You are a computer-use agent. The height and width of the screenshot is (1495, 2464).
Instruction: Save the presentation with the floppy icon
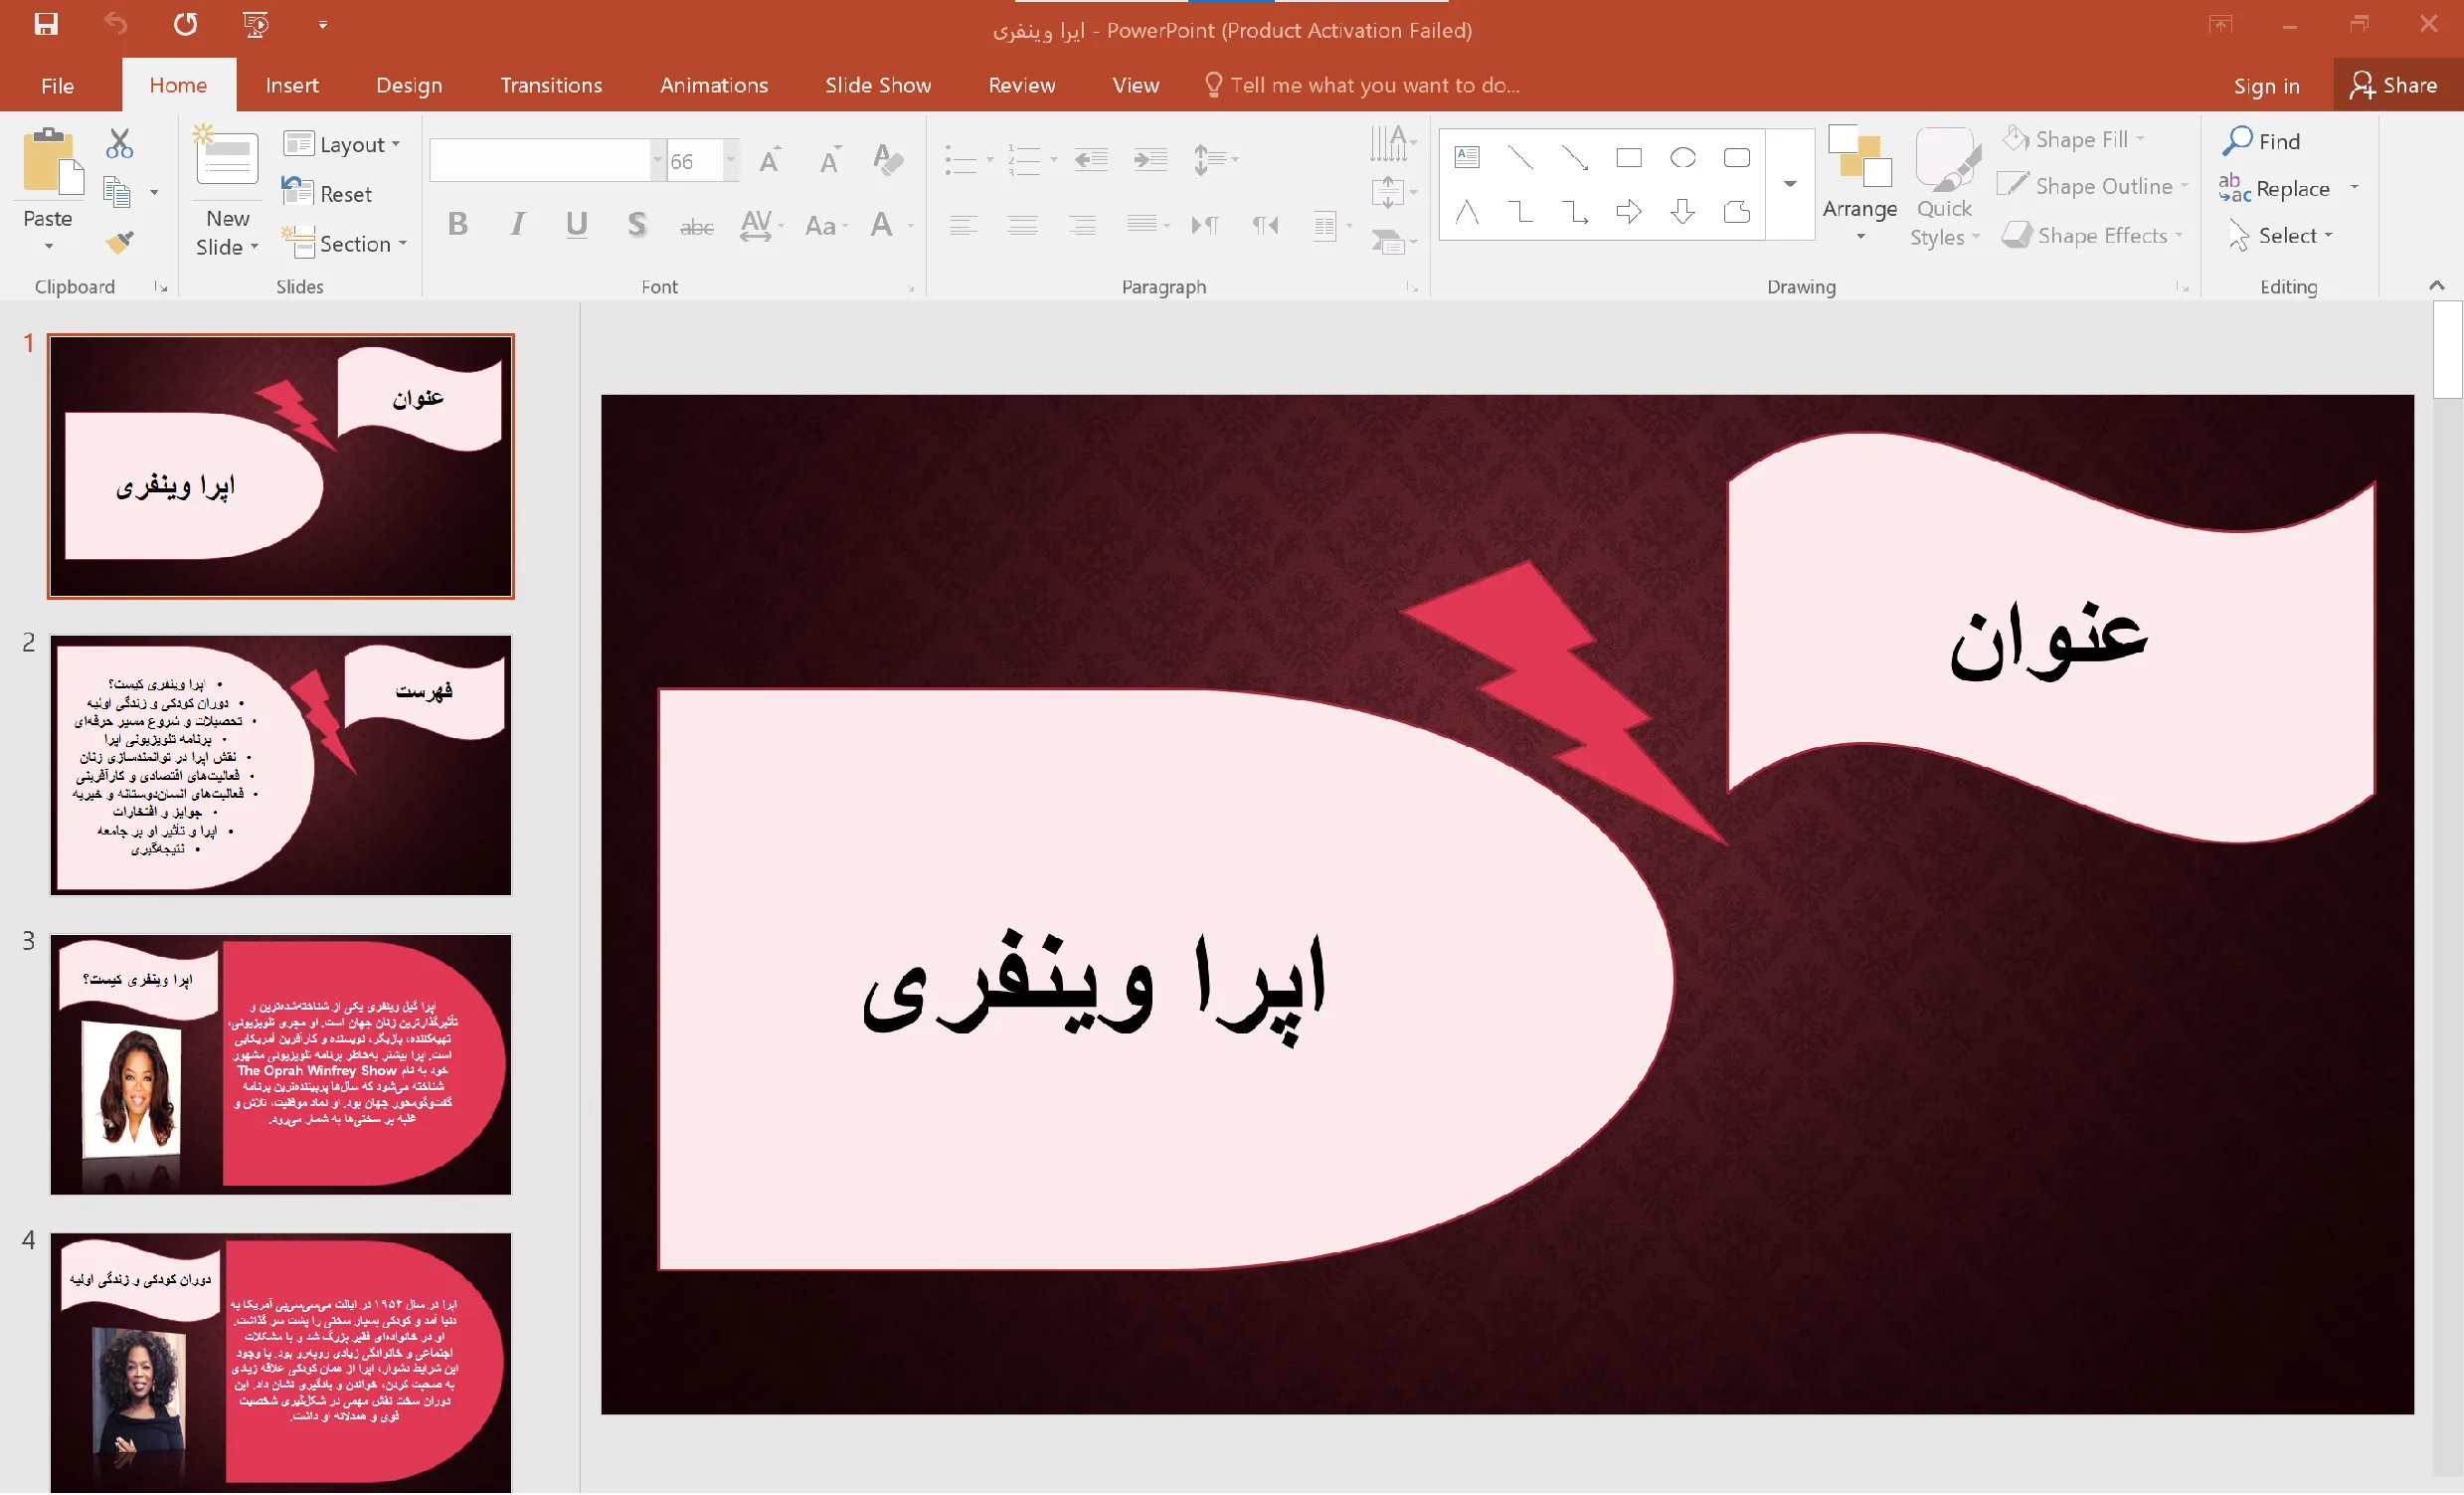tap(46, 24)
